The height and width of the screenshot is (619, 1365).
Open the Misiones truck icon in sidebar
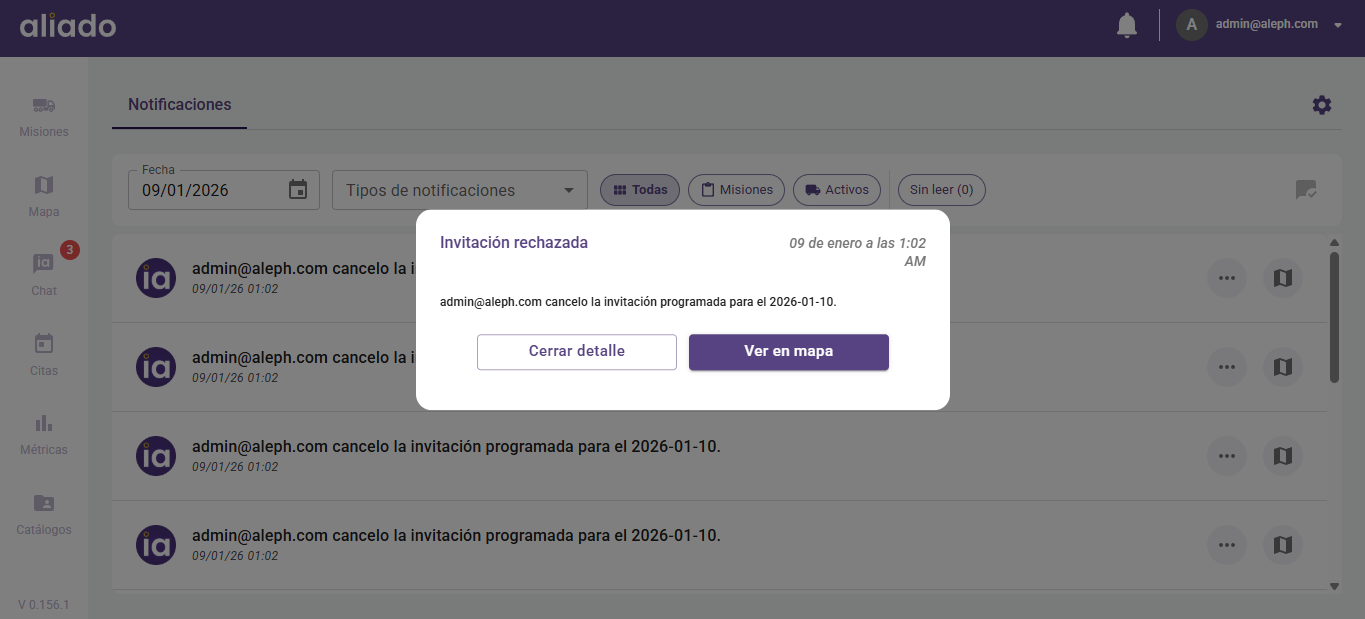point(44,105)
